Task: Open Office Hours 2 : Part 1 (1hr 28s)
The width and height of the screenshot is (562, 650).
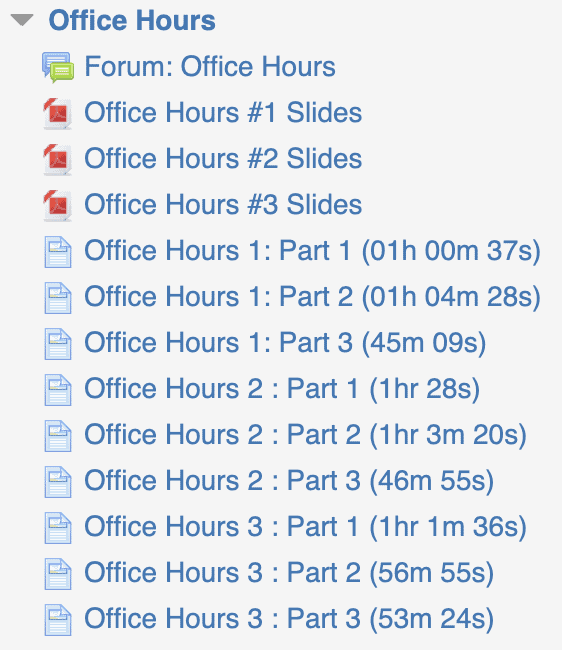Action: point(282,389)
